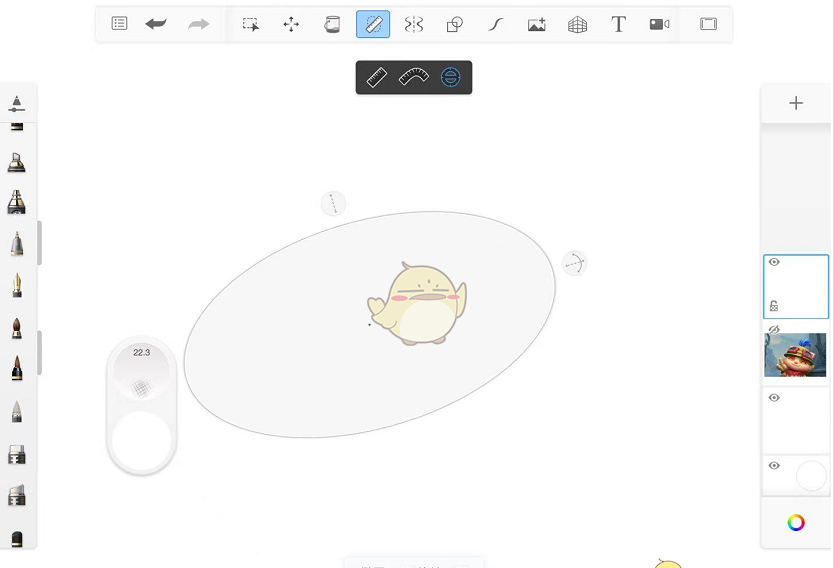Screen dimensions: 834x568
Task: Show the hidden Teemo image layer
Action: coord(774,330)
